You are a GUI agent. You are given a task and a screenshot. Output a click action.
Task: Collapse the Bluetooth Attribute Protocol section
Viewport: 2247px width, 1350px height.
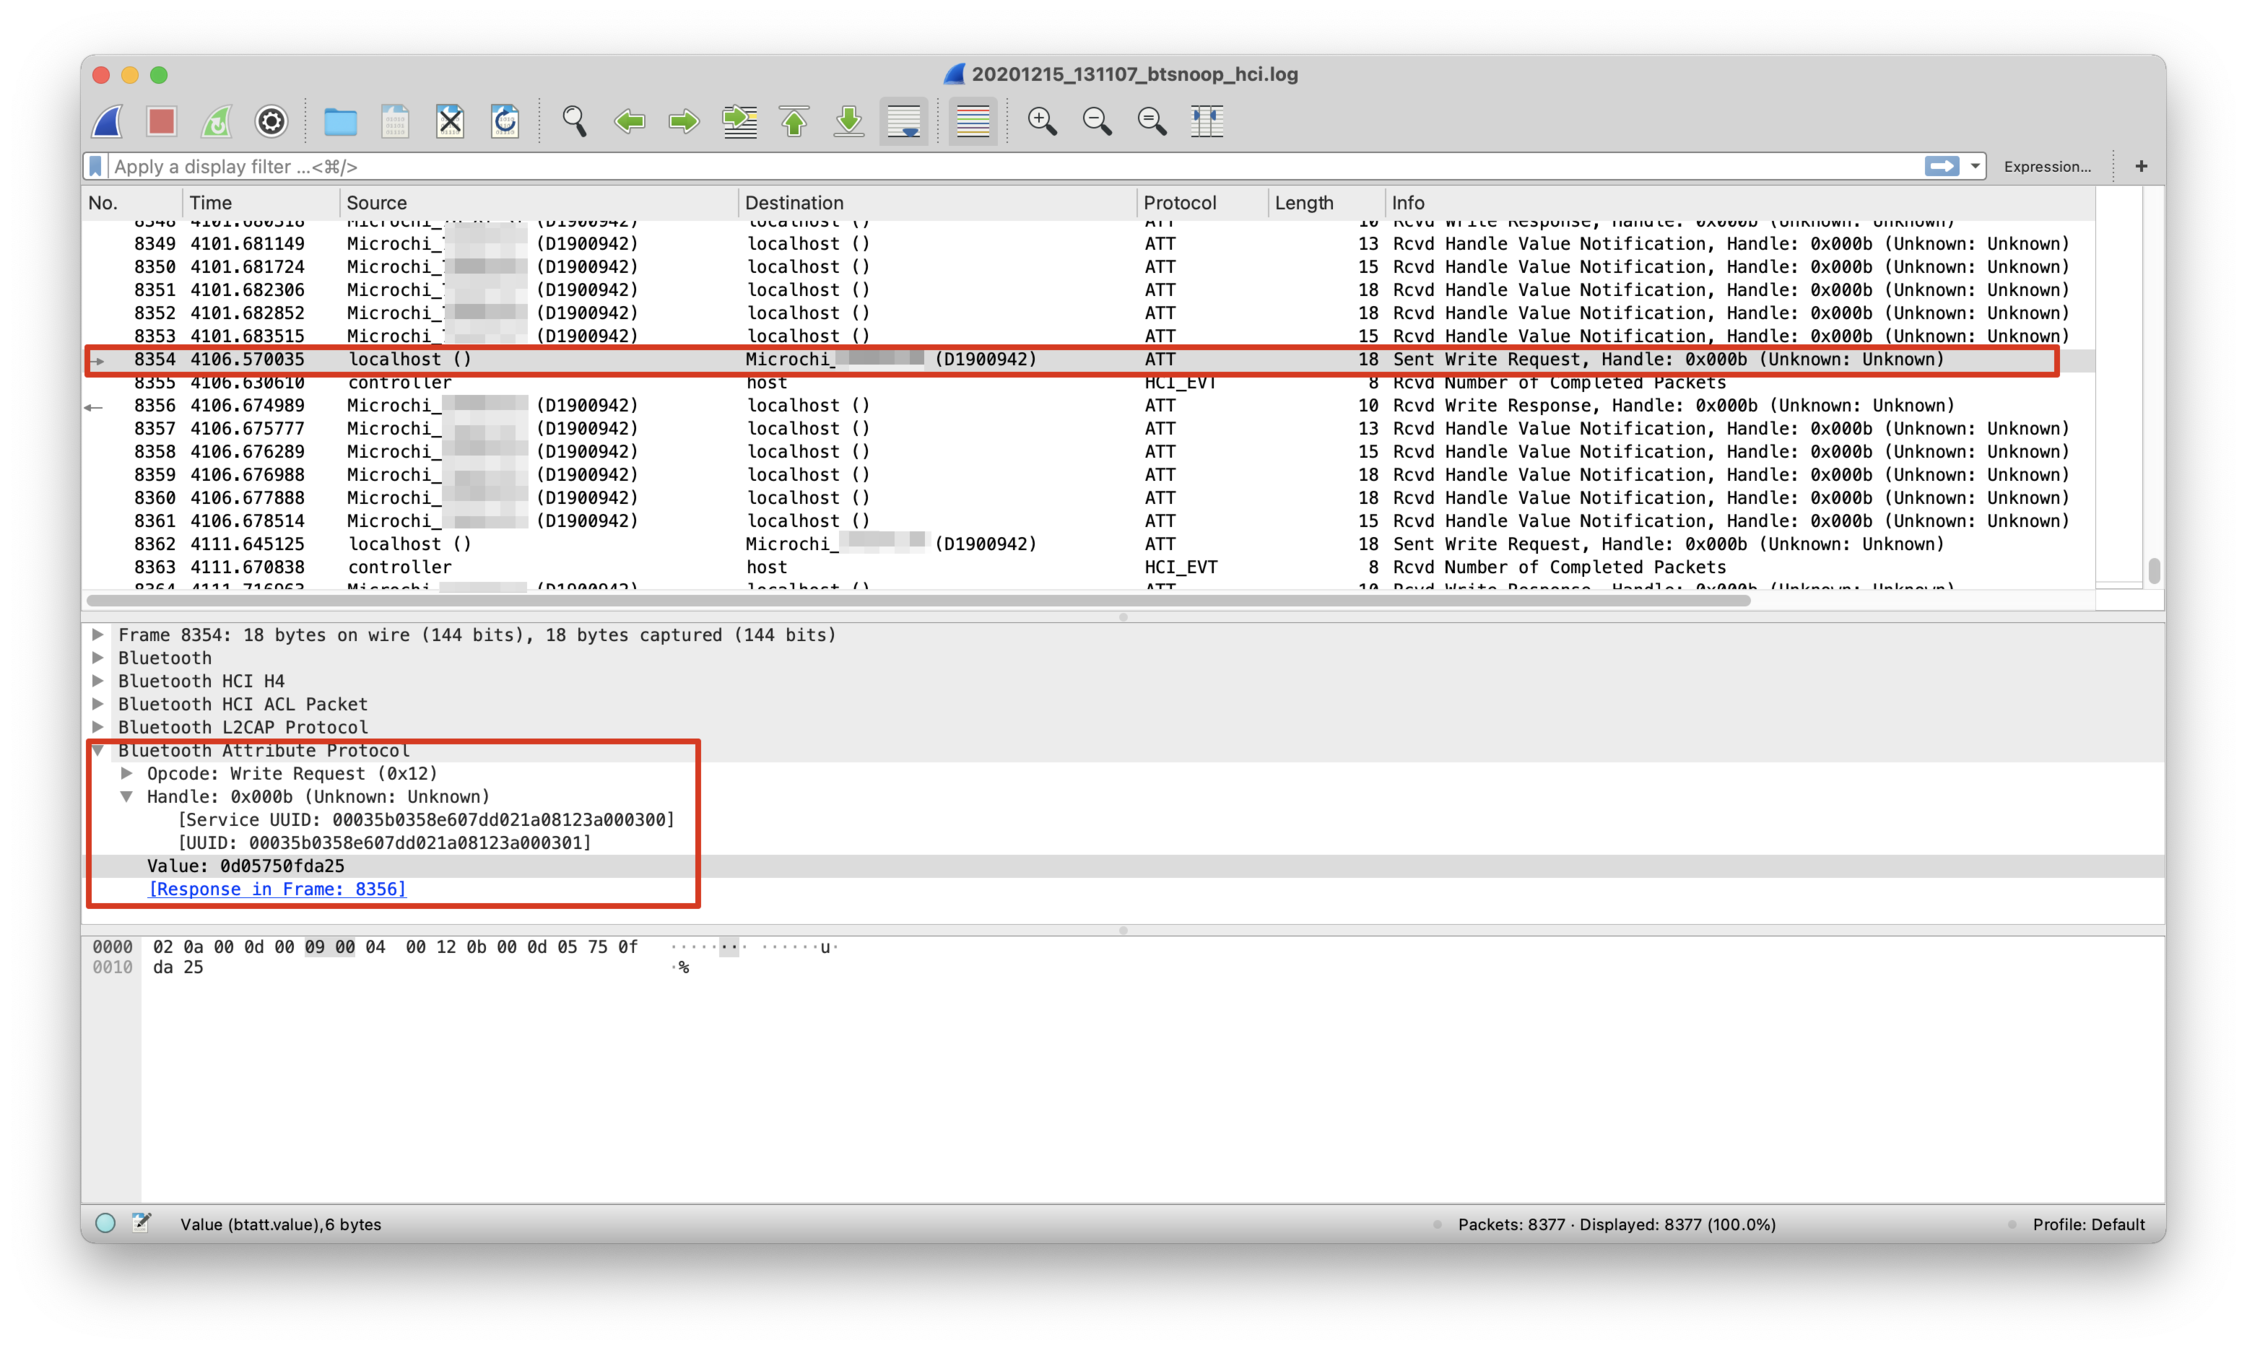pos(98,750)
